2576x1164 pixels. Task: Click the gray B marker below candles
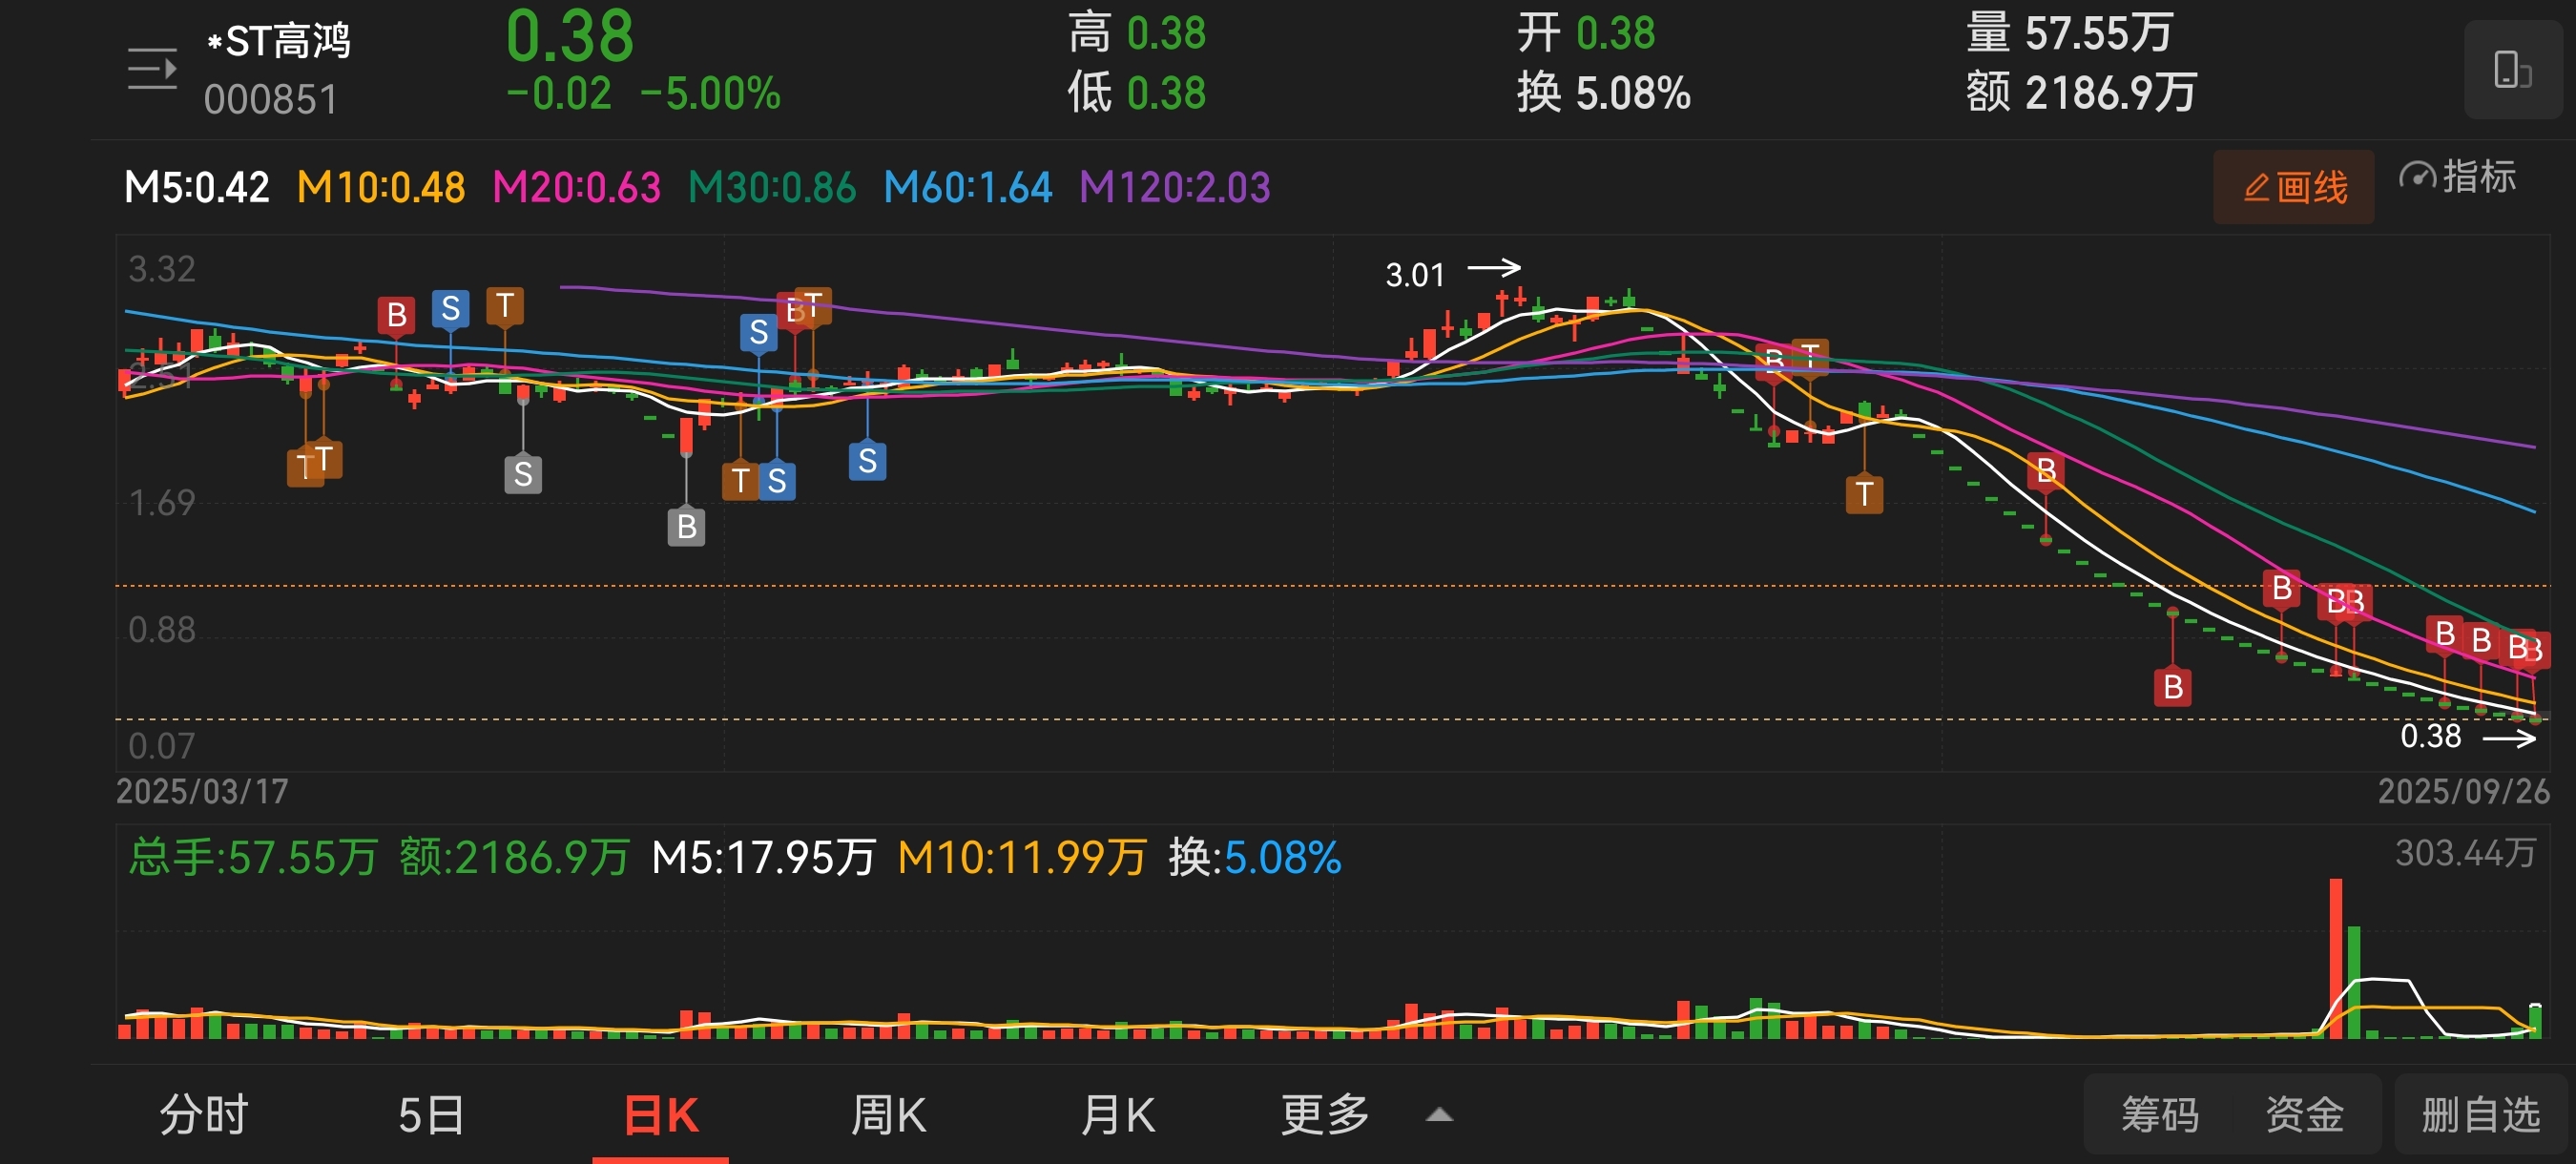coord(686,526)
